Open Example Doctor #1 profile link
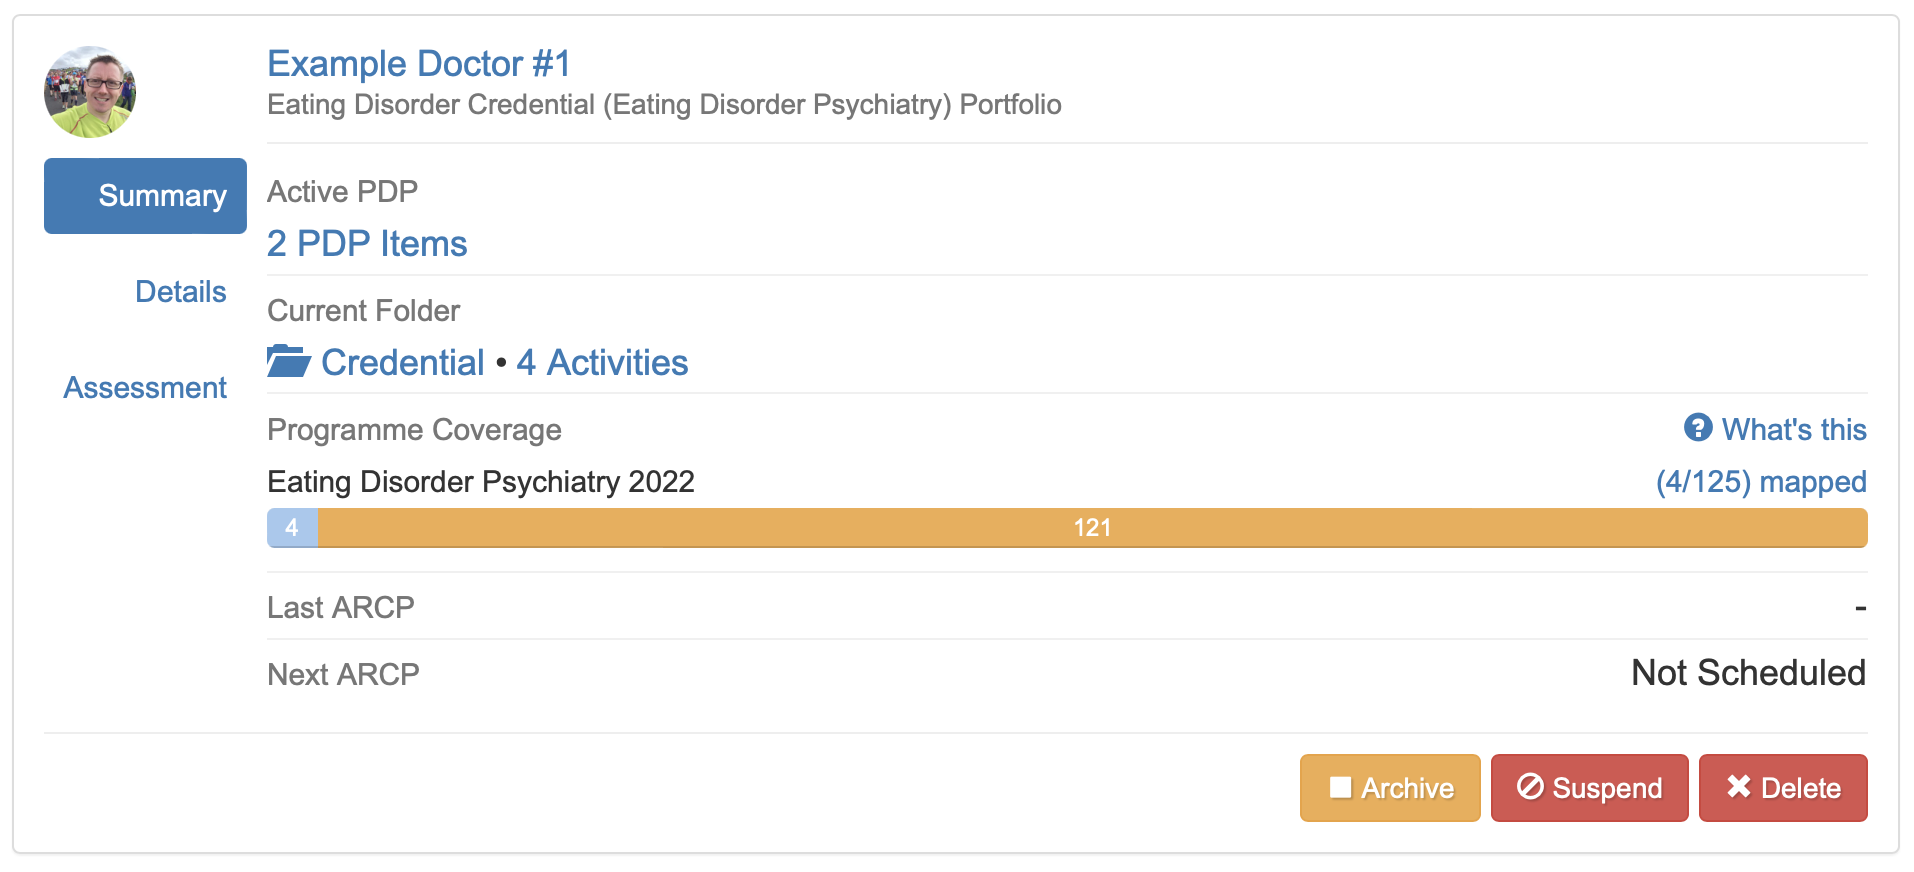1914x872 pixels. tap(418, 64)
